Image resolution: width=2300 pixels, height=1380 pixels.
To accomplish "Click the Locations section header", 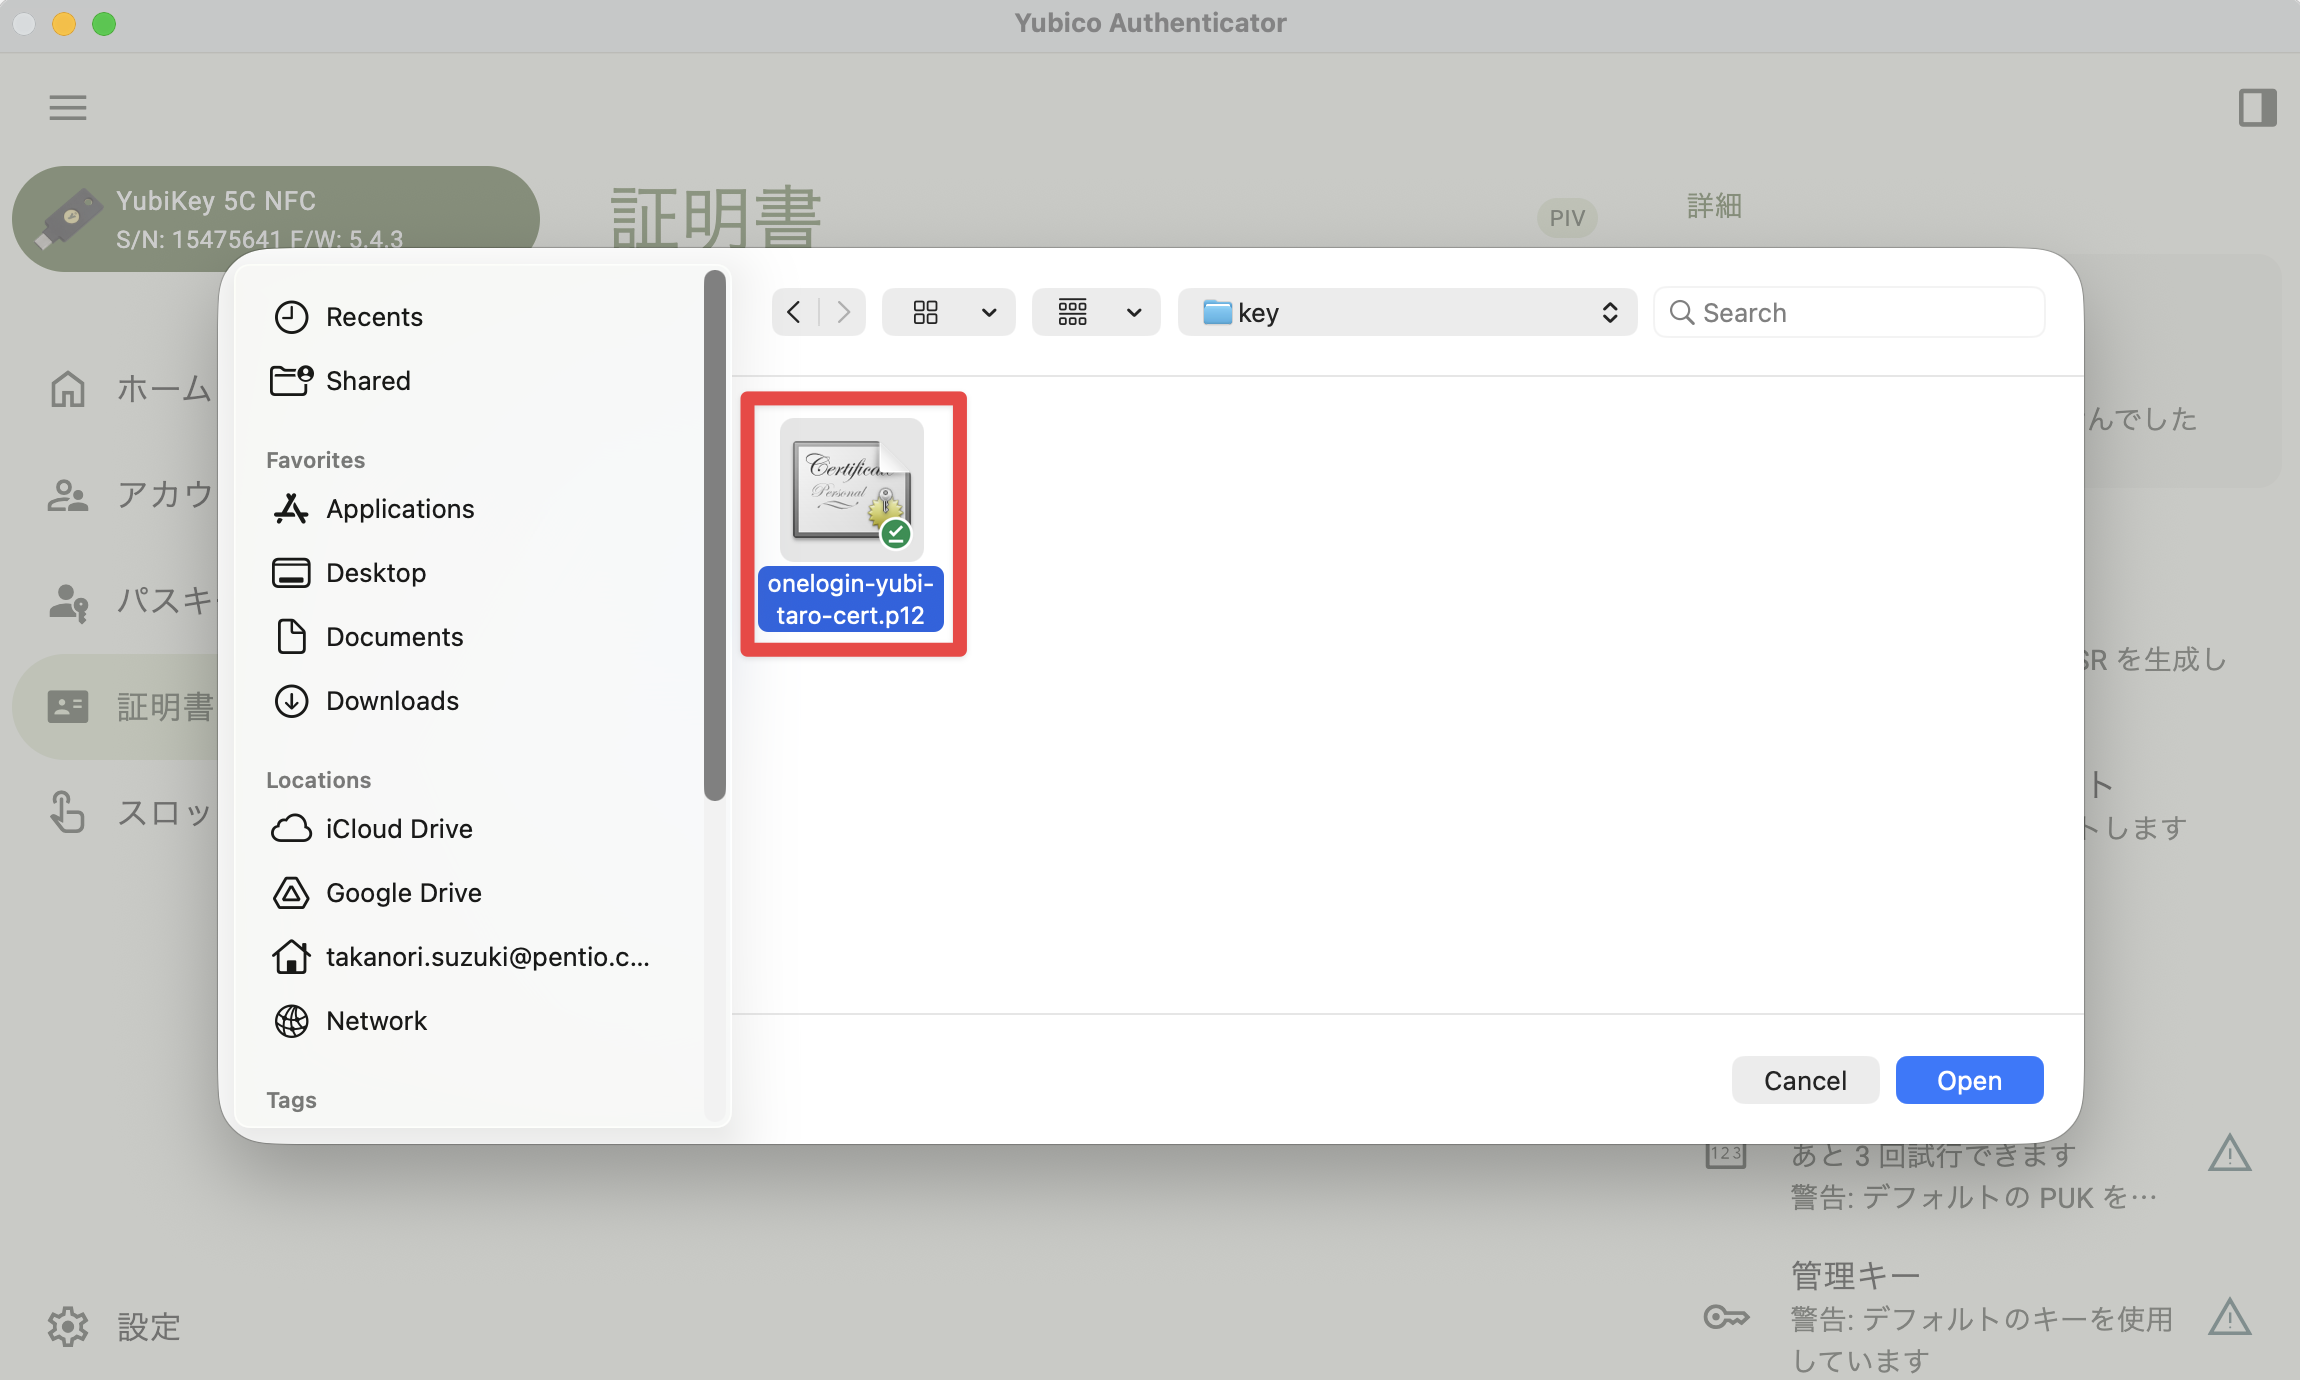I will 318,780.
